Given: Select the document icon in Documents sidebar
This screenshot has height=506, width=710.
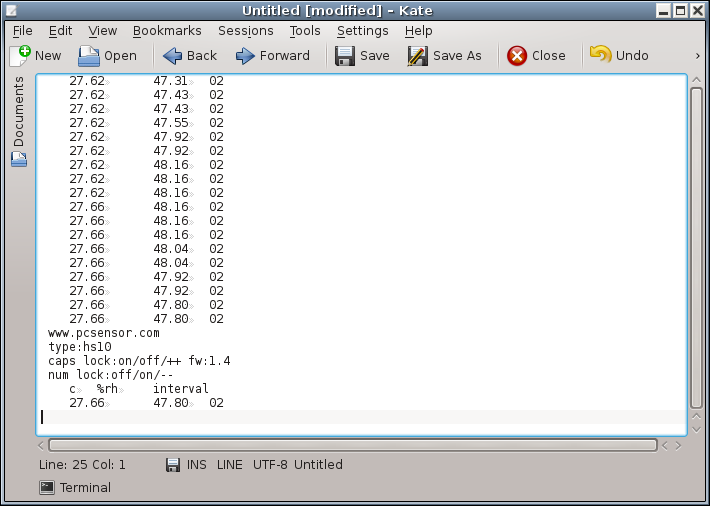Looking at the screenshot, I should tap(19, 159).
